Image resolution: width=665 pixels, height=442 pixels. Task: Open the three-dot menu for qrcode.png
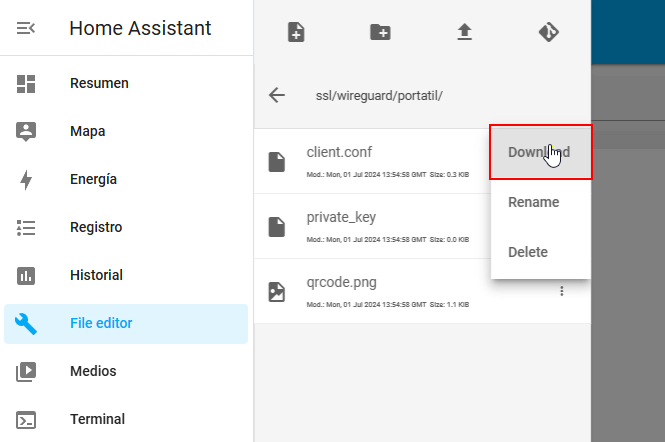click(x=562, y=291)
